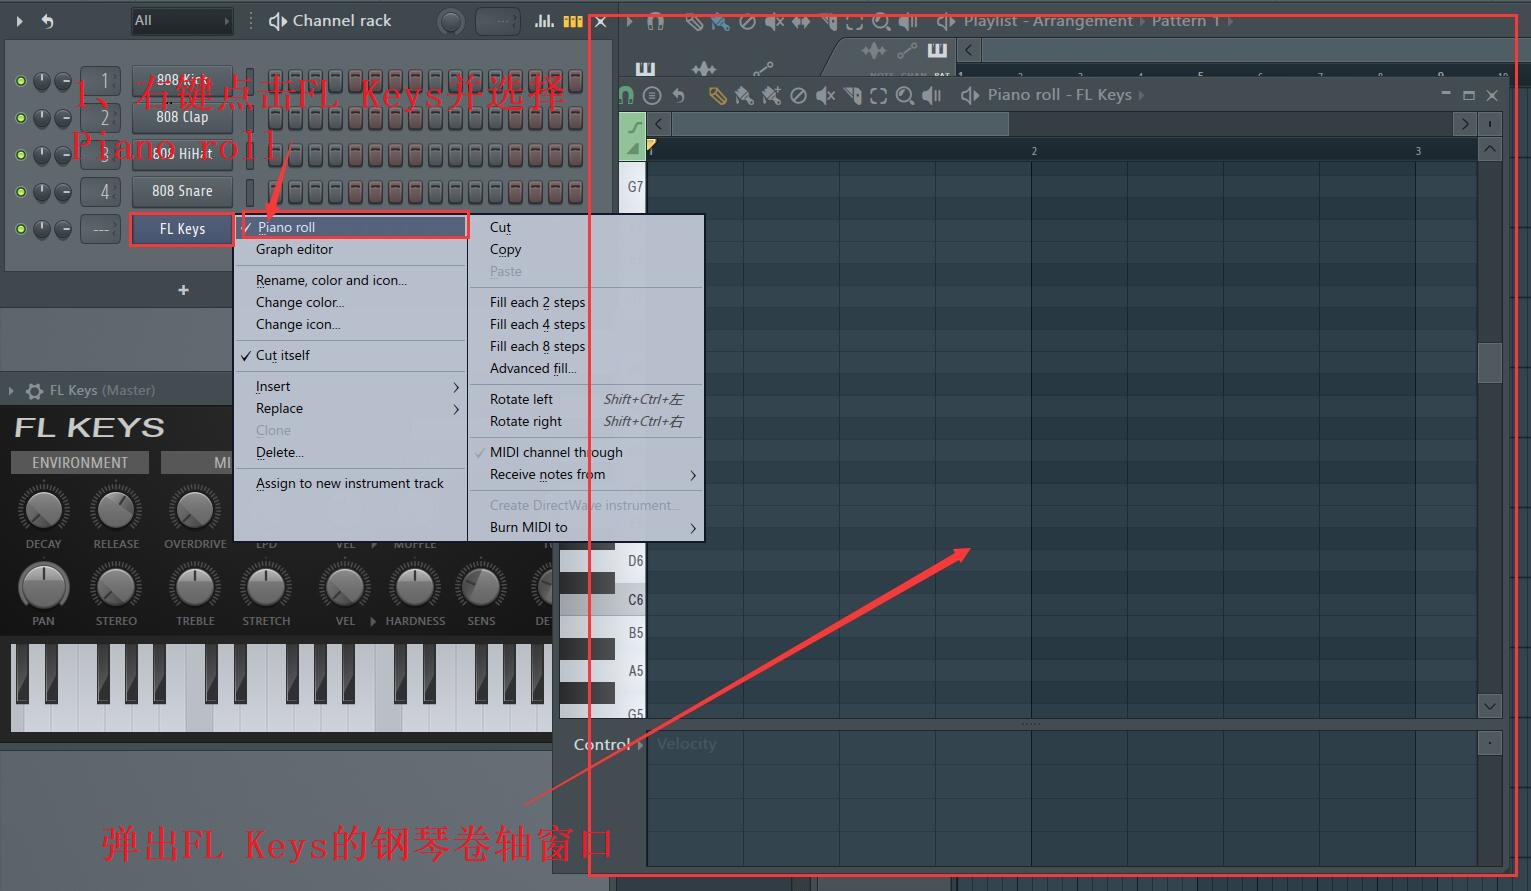Click the Playlist delete tool icon

click(x=747, y=20)
